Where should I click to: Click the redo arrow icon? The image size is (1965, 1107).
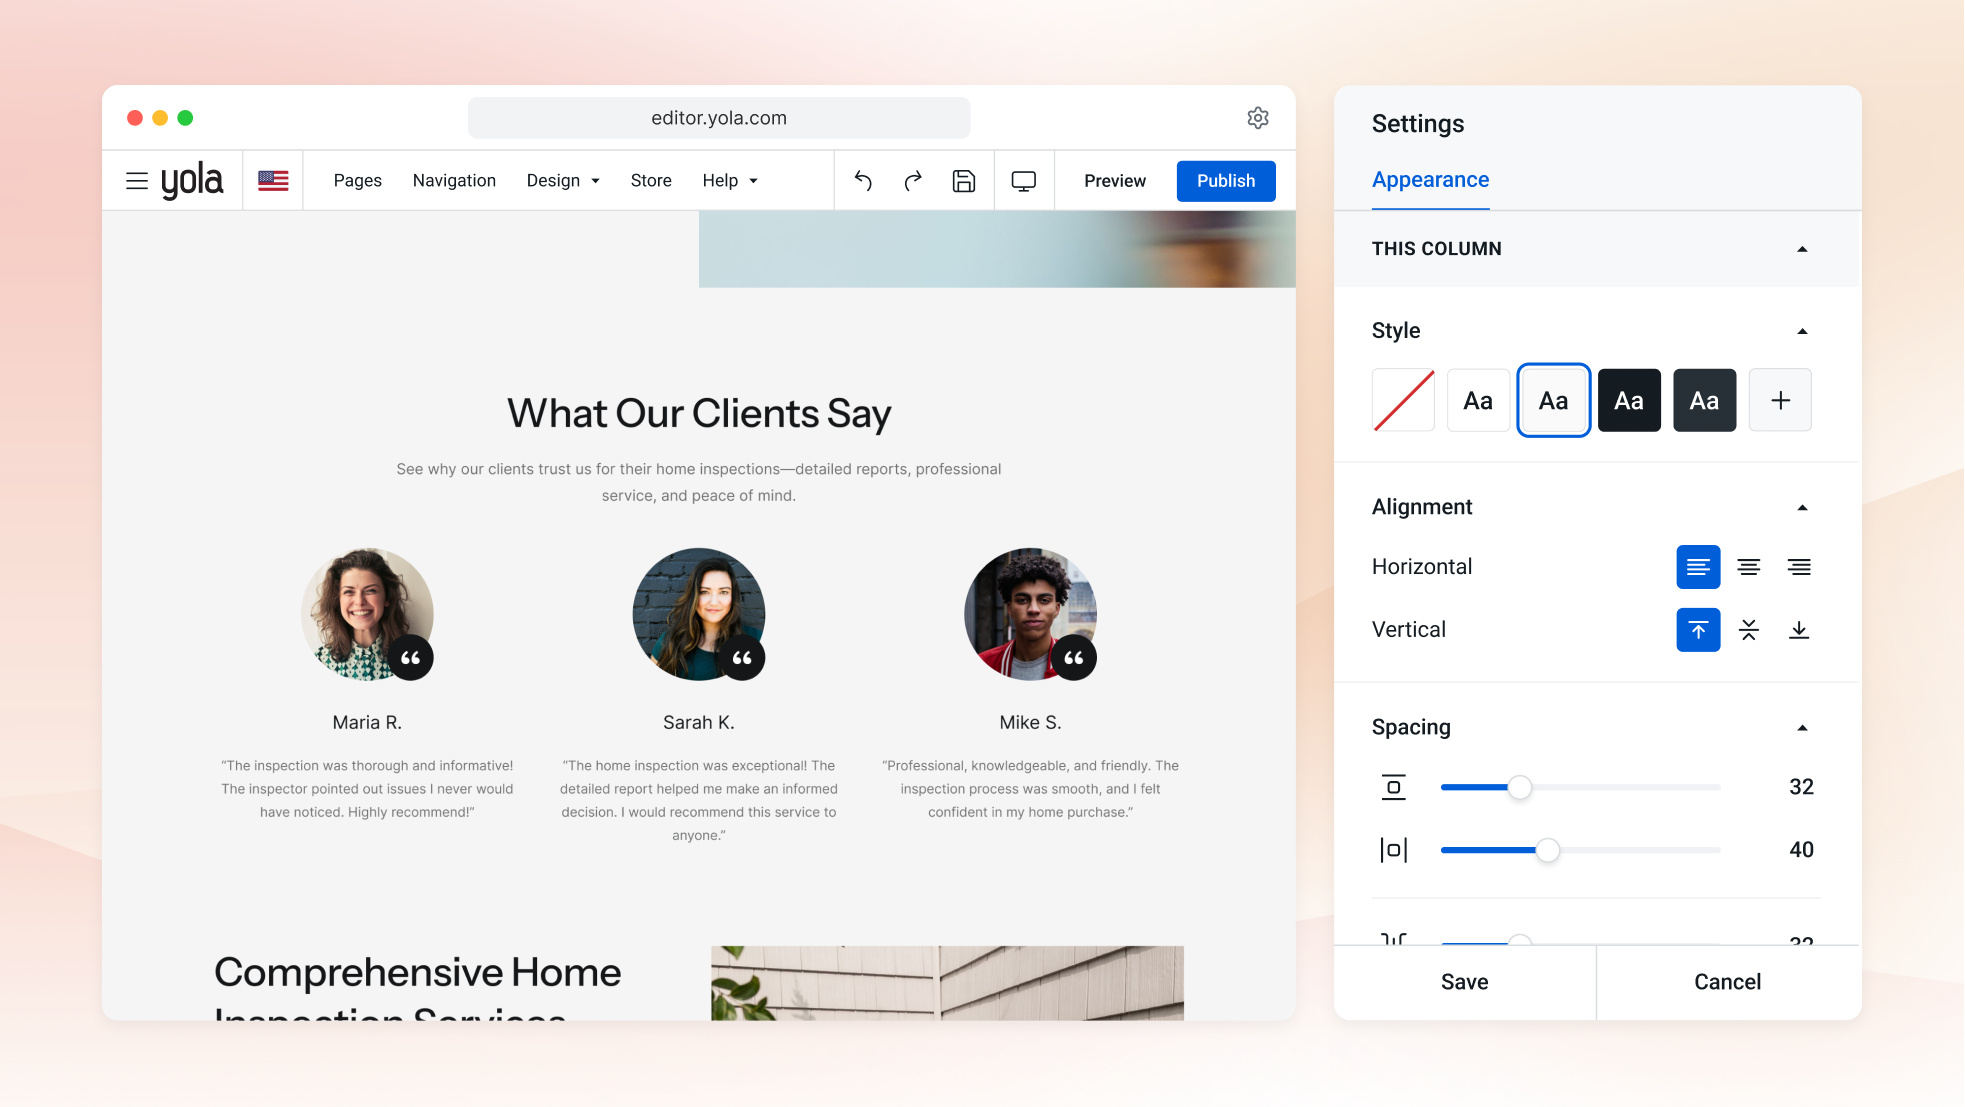click(913, 181)
